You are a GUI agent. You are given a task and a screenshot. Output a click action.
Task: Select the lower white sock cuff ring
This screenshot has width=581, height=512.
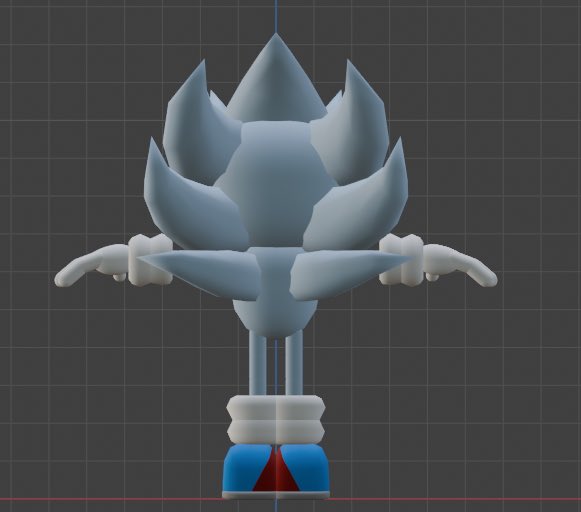point(276,431)
